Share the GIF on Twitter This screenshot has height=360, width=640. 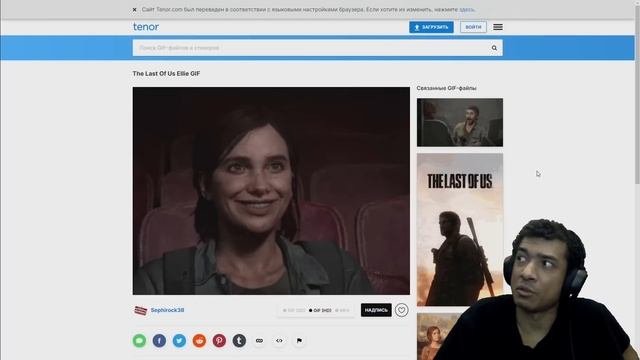pos(179,340)
